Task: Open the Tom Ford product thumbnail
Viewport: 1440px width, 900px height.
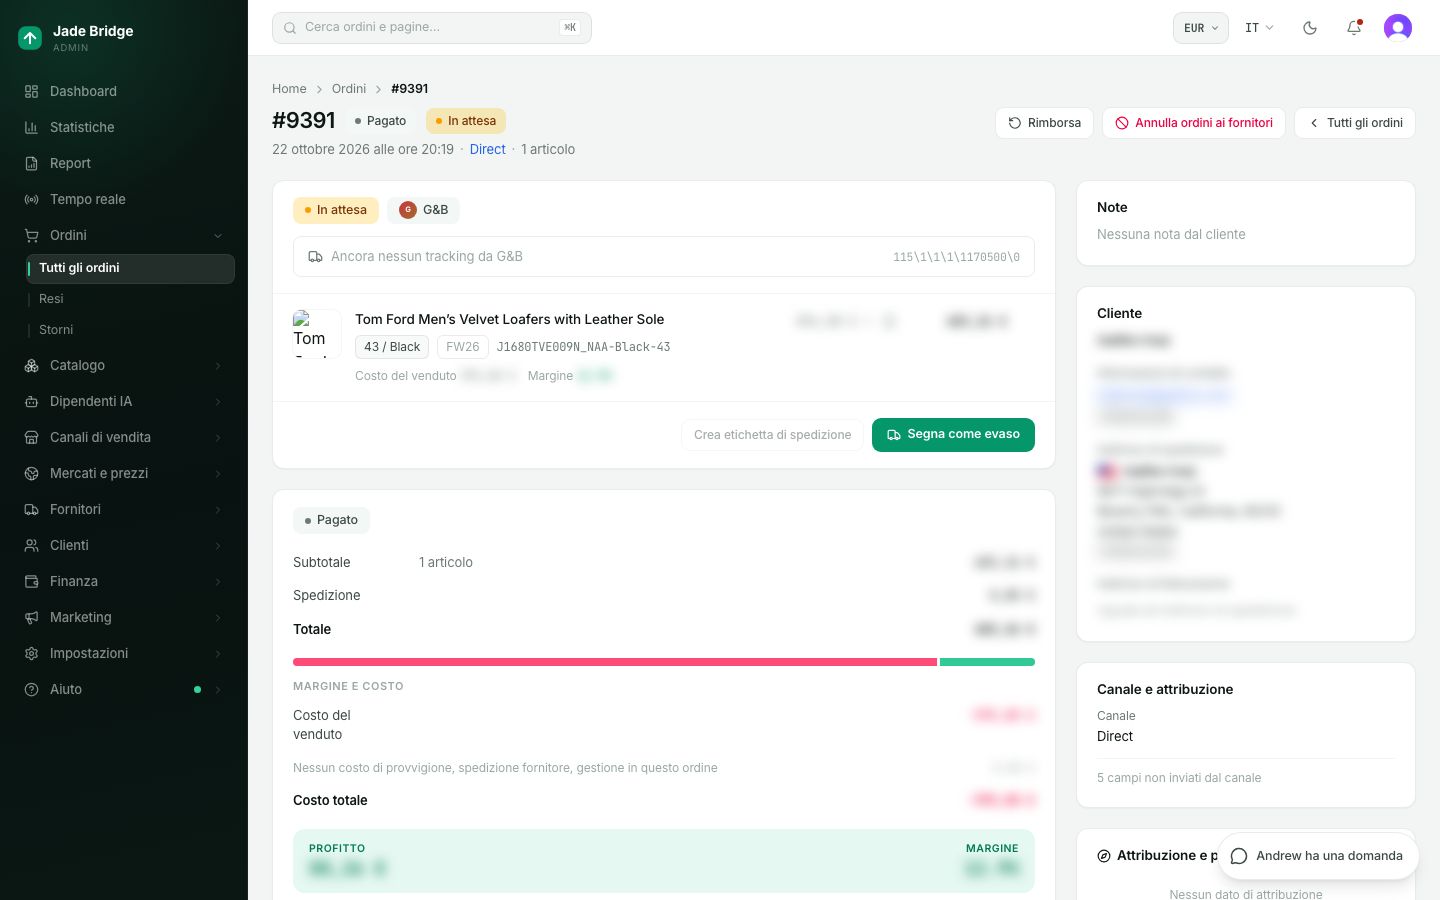Action: pyautogui.click(x=317, y=333)
